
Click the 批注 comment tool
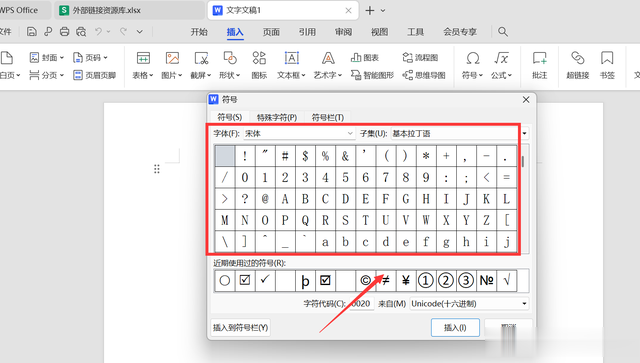pos(540,65)
